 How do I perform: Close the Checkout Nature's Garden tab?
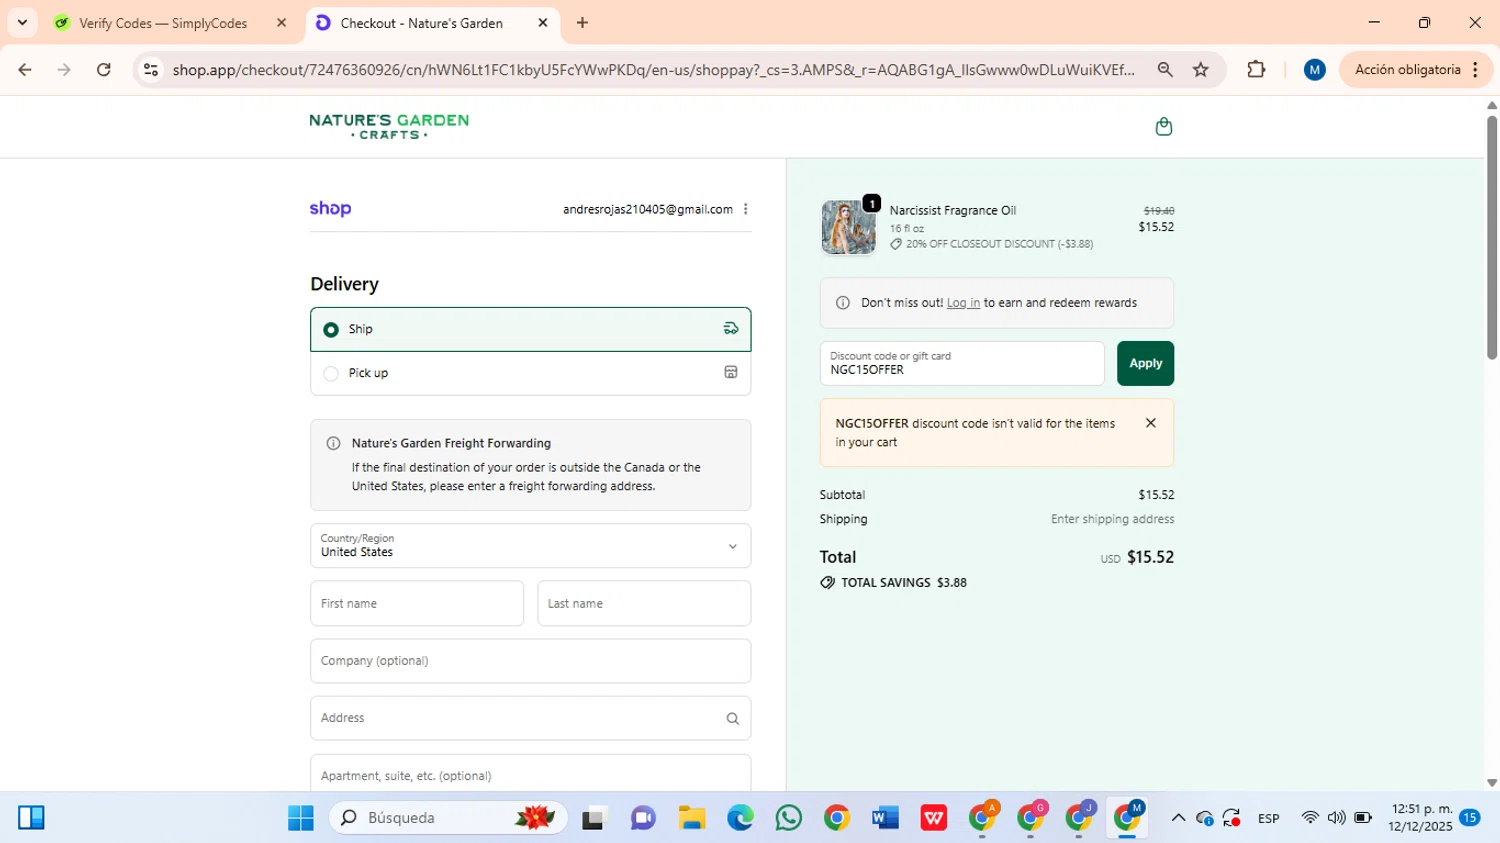point(543,23)
